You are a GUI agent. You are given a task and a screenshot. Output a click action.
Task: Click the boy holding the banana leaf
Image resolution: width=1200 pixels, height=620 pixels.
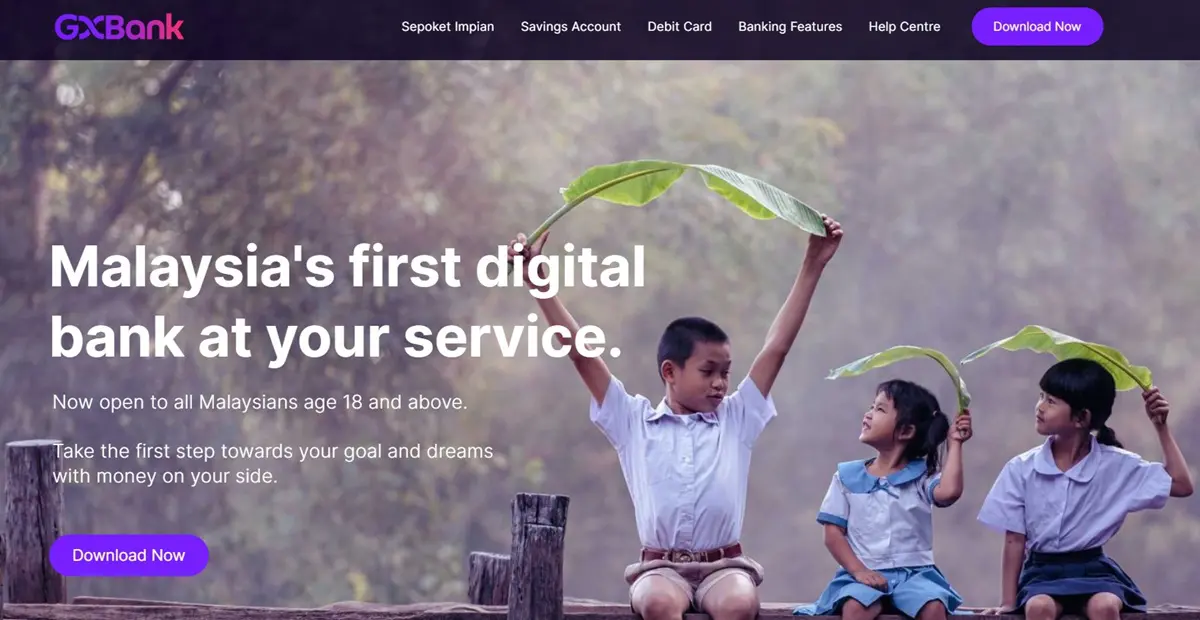tap(690, 440)
